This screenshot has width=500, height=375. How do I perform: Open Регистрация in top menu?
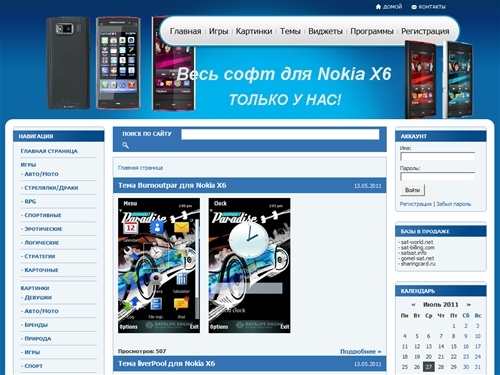(425, 31)
